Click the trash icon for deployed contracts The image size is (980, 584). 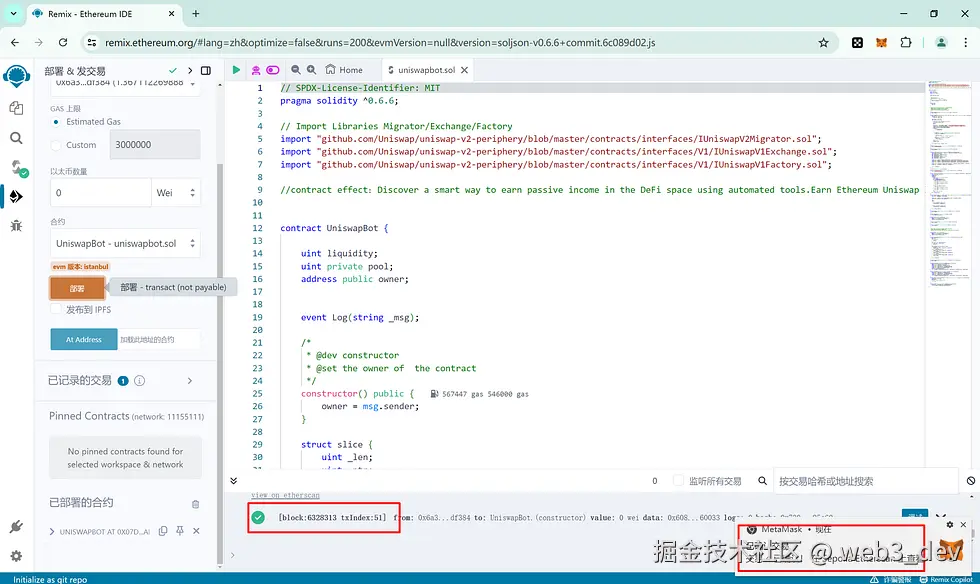(196, 504)
